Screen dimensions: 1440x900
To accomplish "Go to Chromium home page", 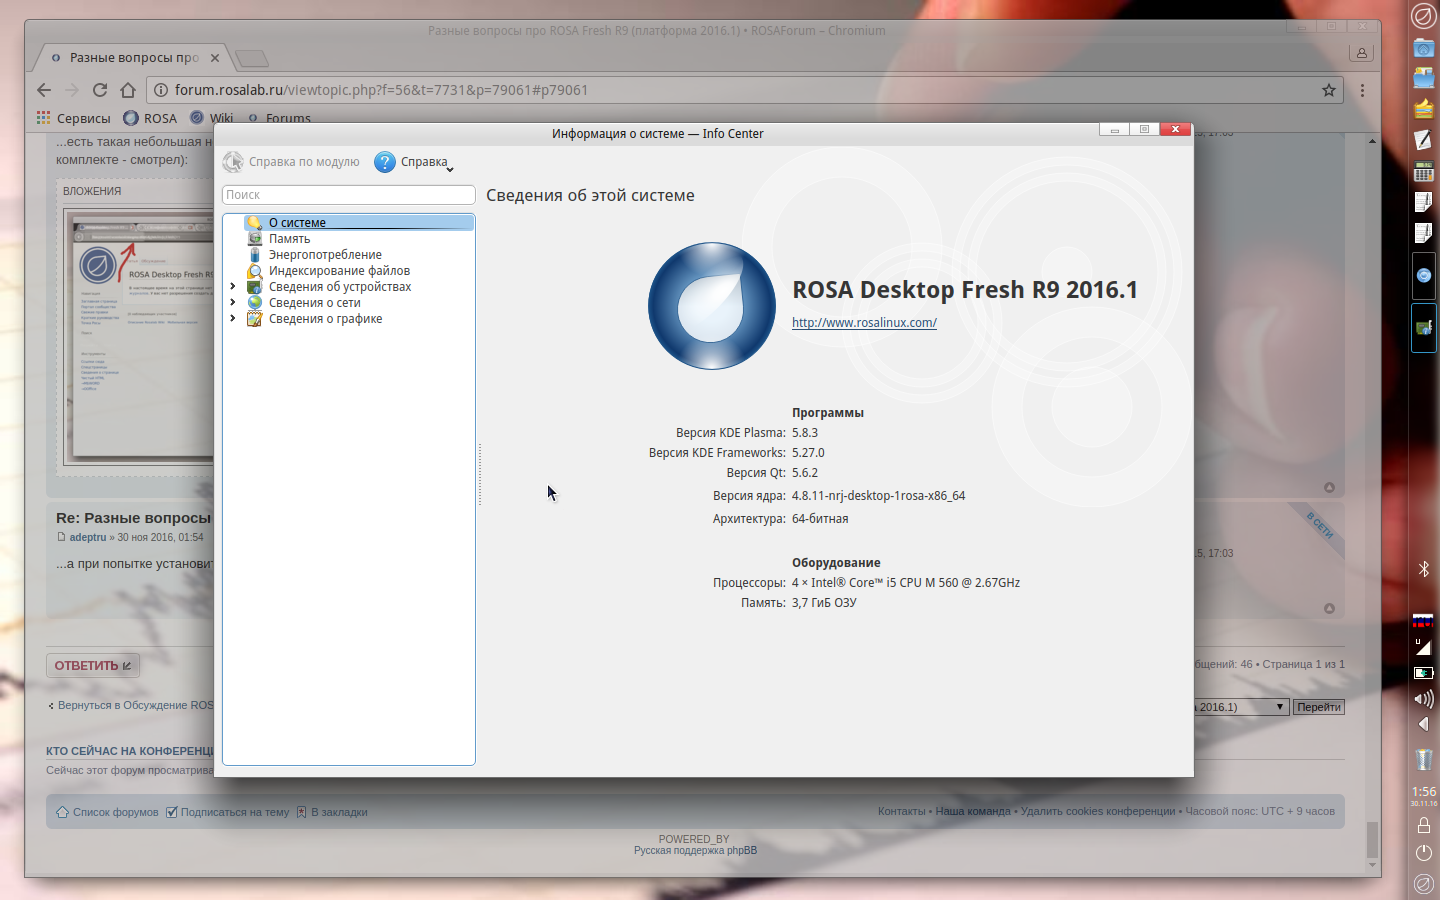I will 128,90.
